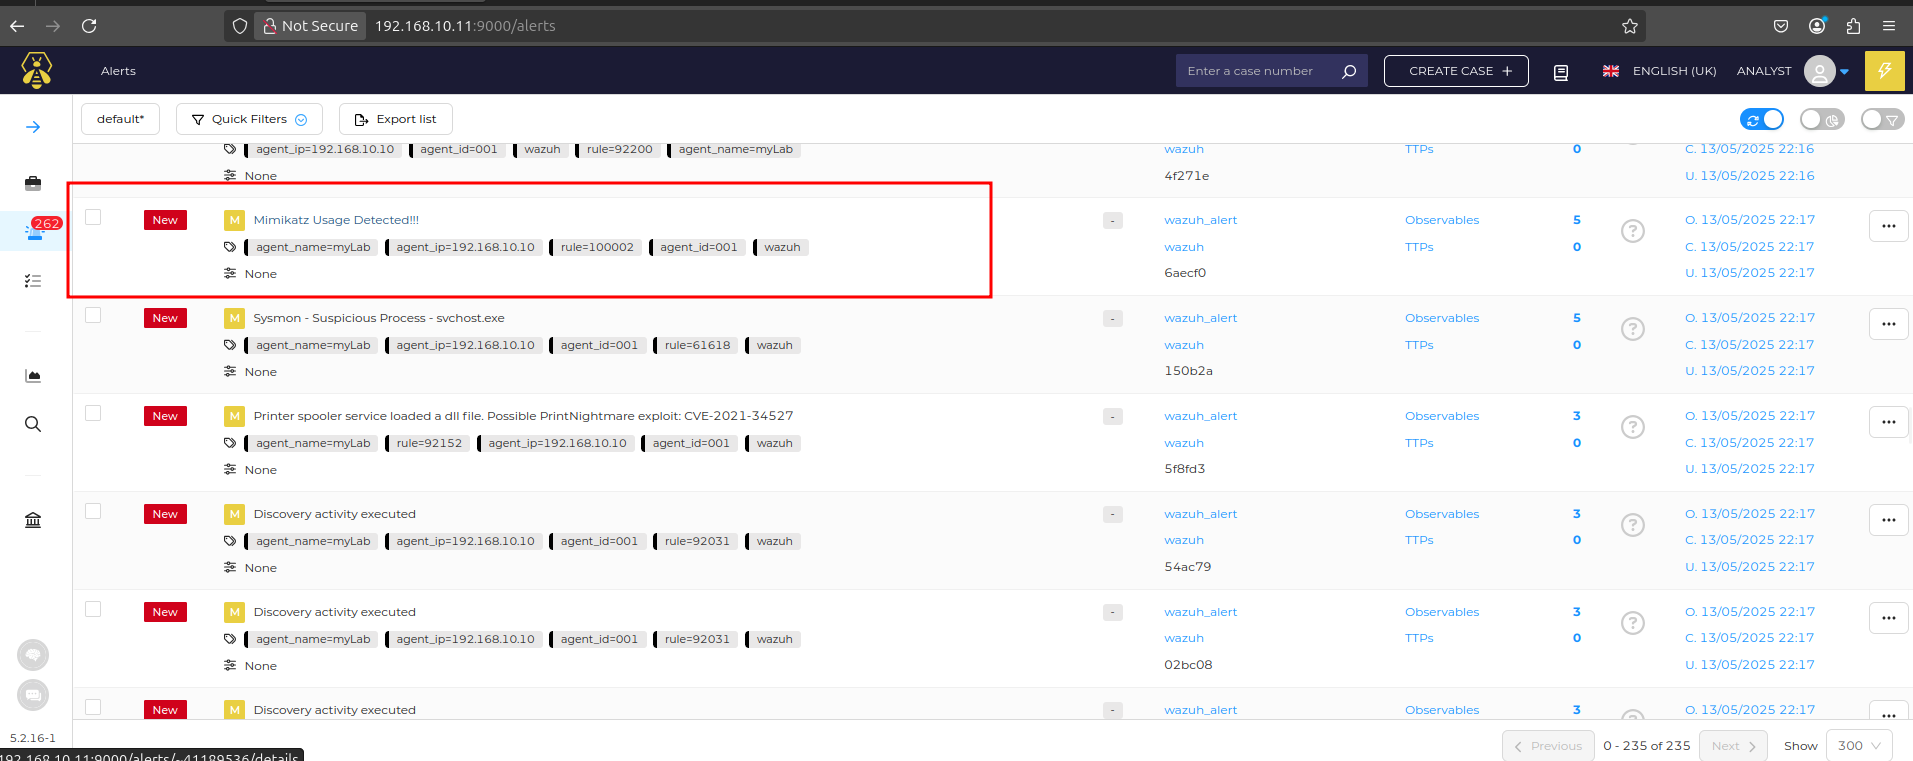Click Export list button

coord(395,119)
